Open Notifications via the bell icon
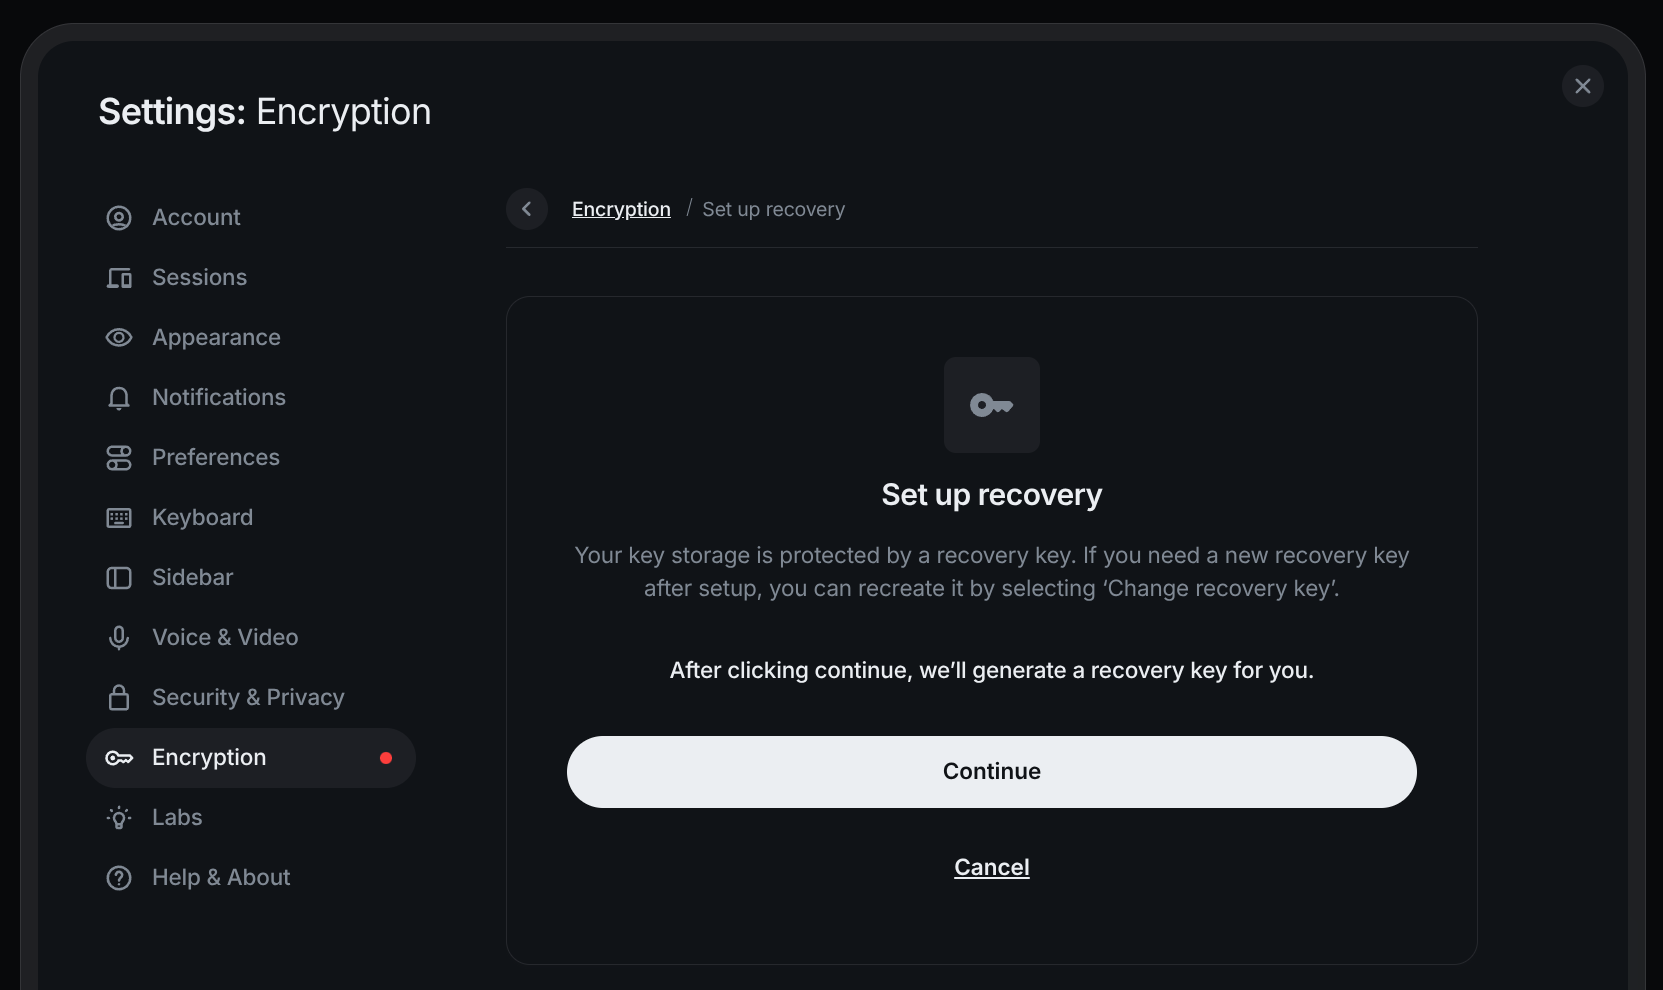 pos(119,398)
